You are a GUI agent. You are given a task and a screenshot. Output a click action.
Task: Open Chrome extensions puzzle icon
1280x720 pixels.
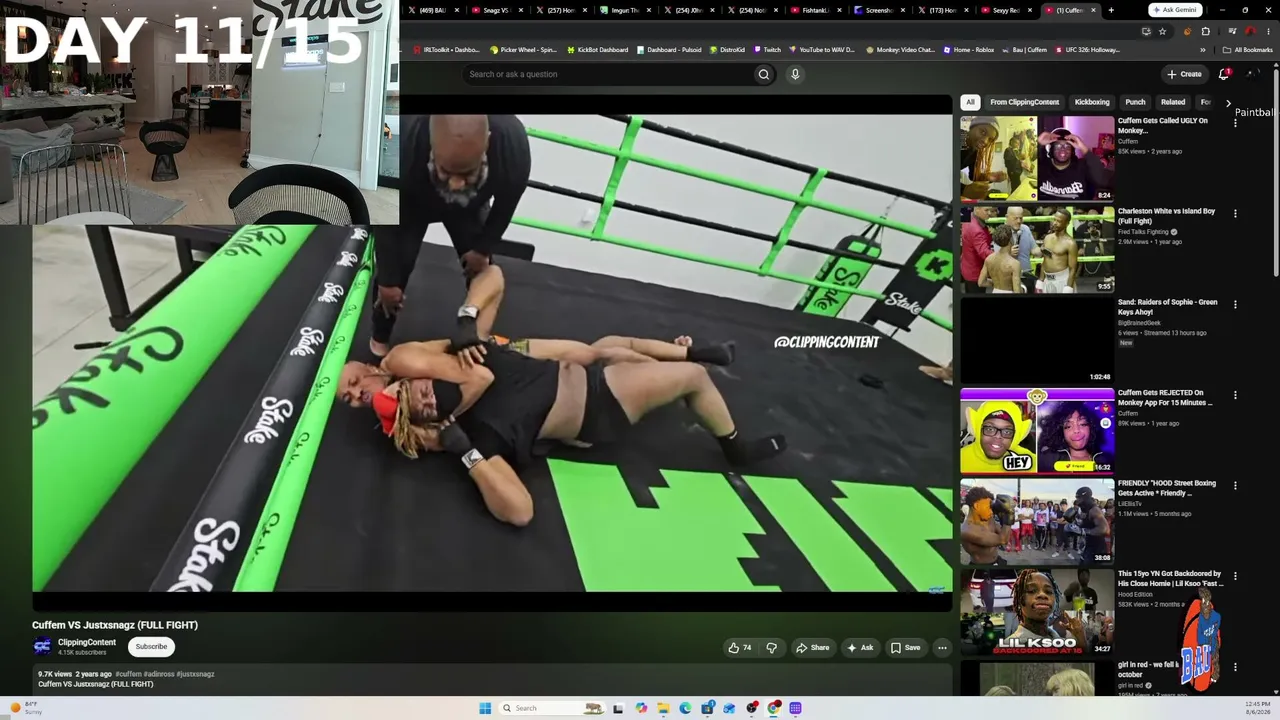point(1205,31)
